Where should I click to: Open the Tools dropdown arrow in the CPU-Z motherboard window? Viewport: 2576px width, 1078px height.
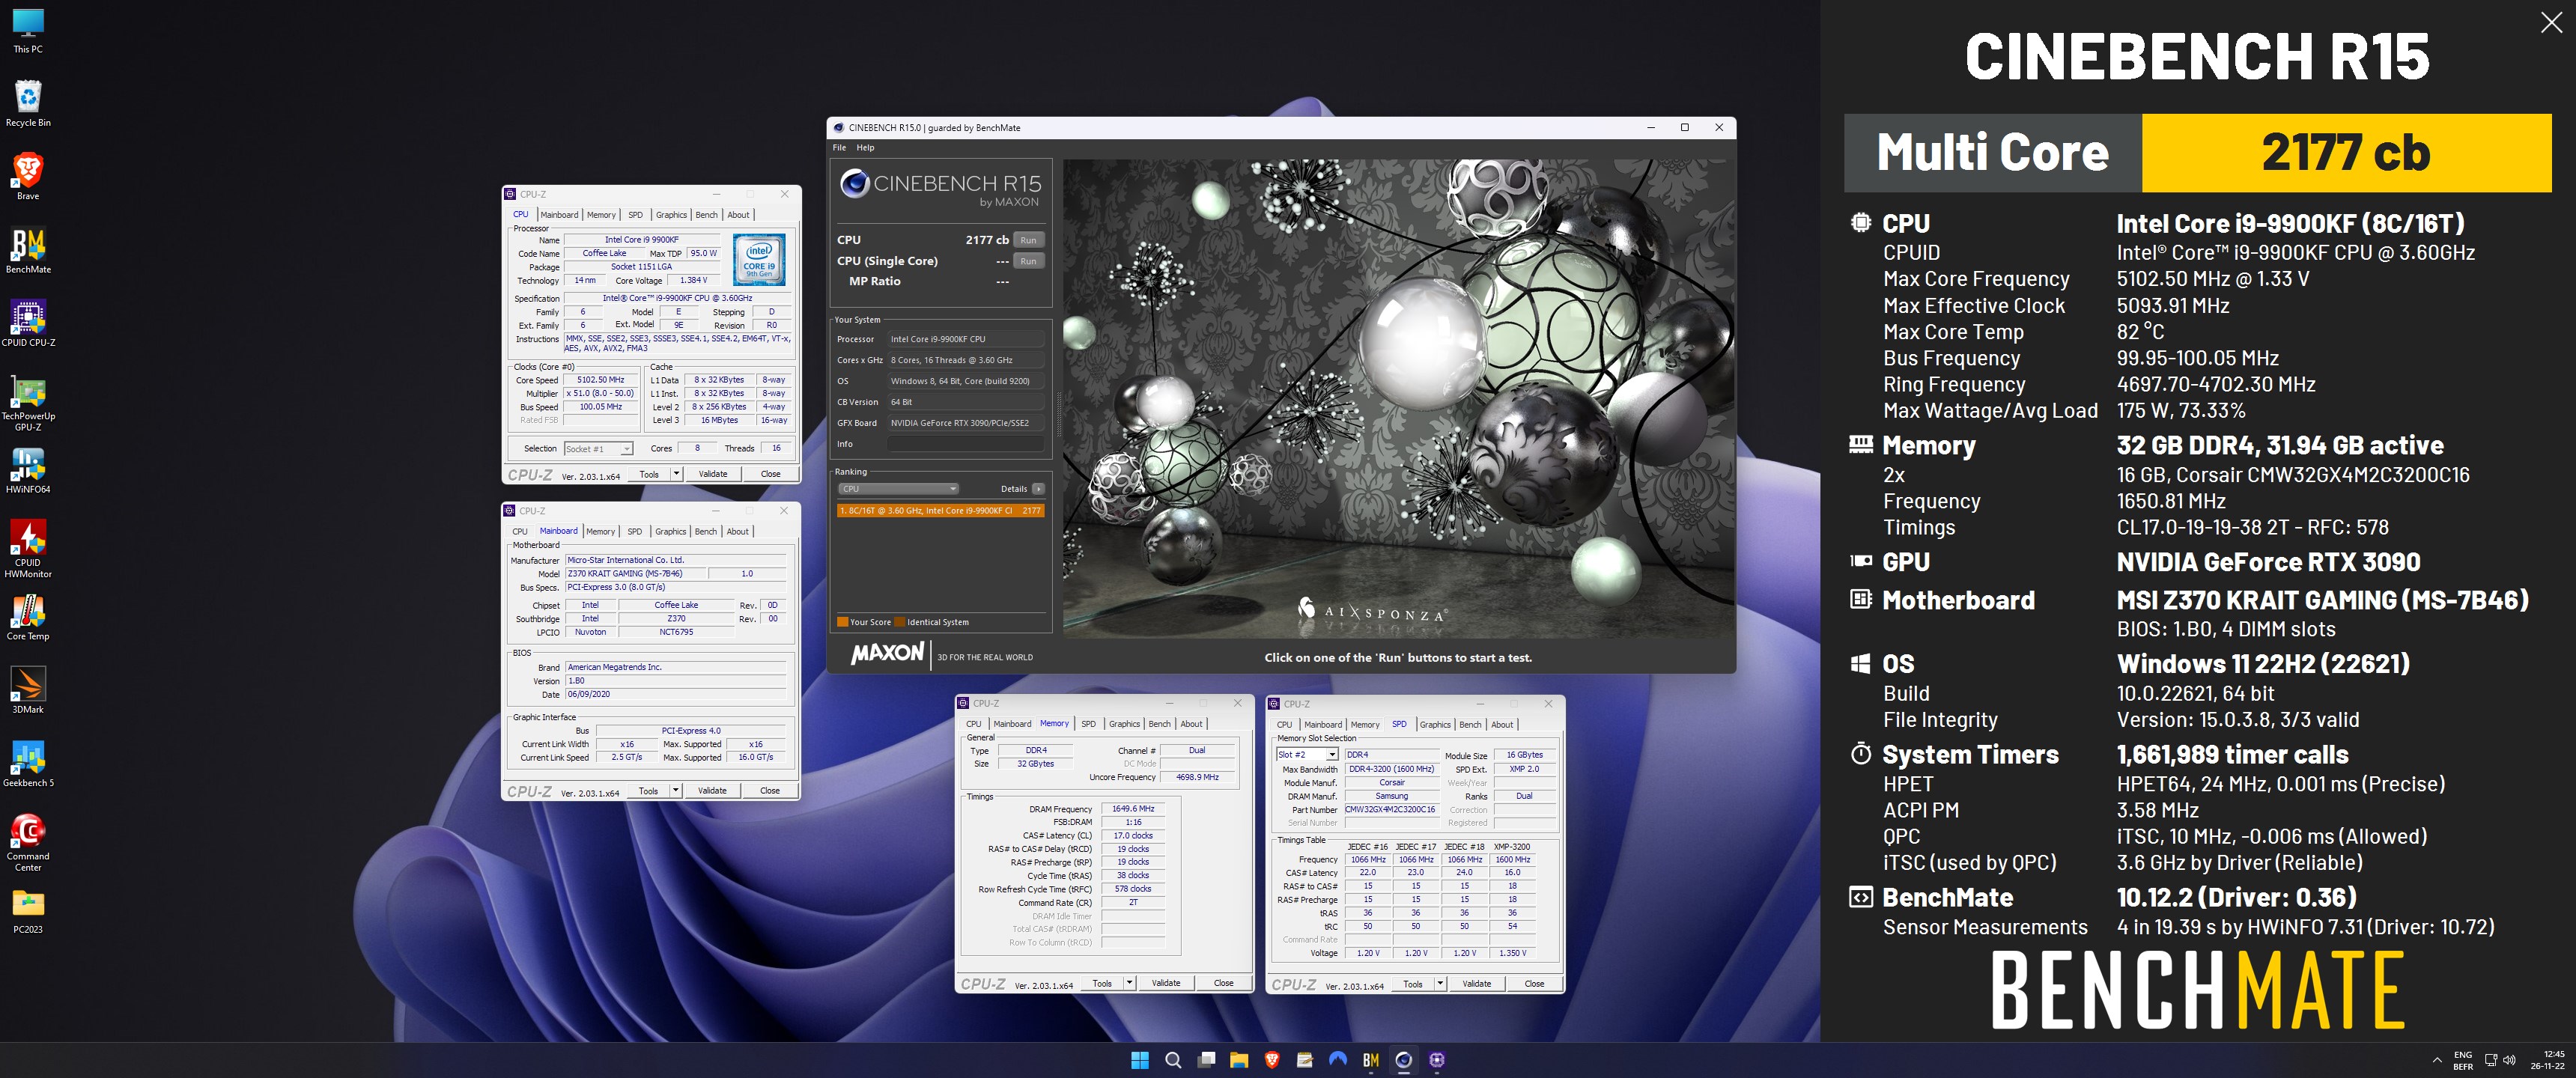pos(676,791)
